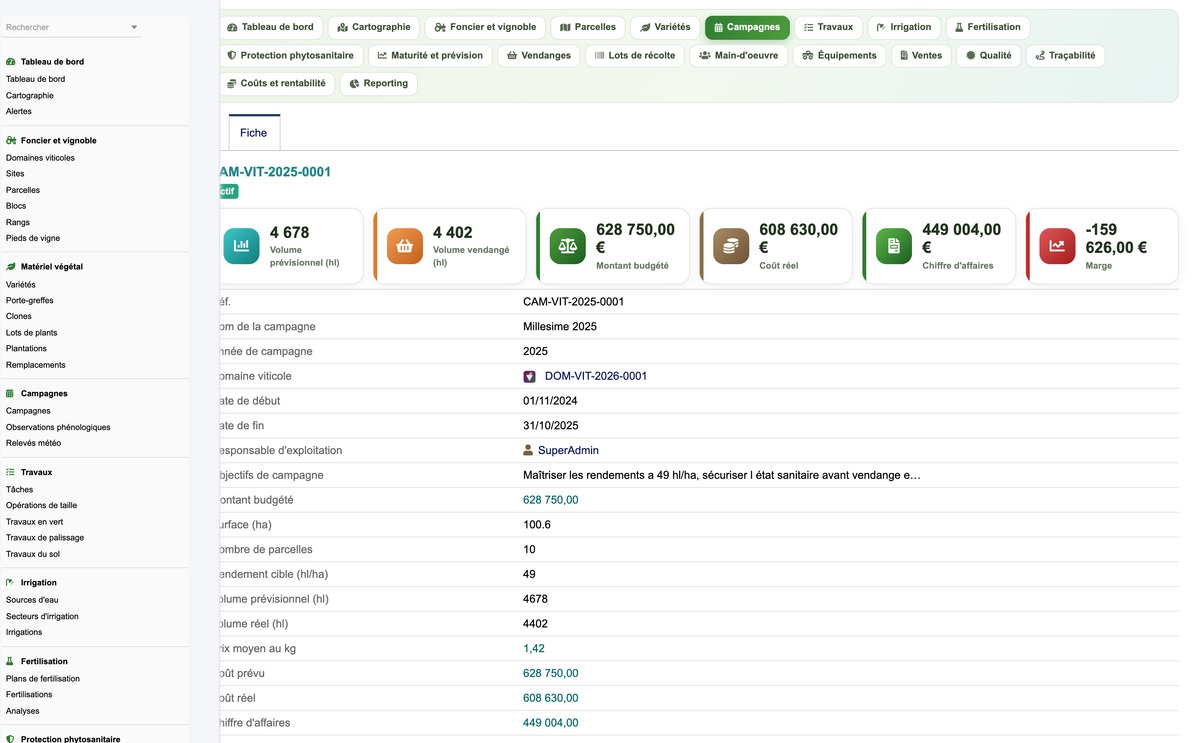Open the Parcelles top menu

click(x=588, y=27)
